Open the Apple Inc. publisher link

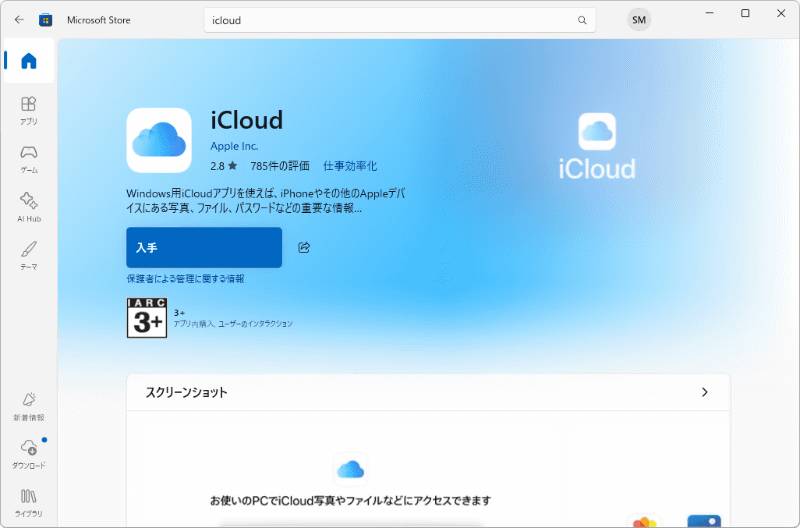[x=234, y=146]
